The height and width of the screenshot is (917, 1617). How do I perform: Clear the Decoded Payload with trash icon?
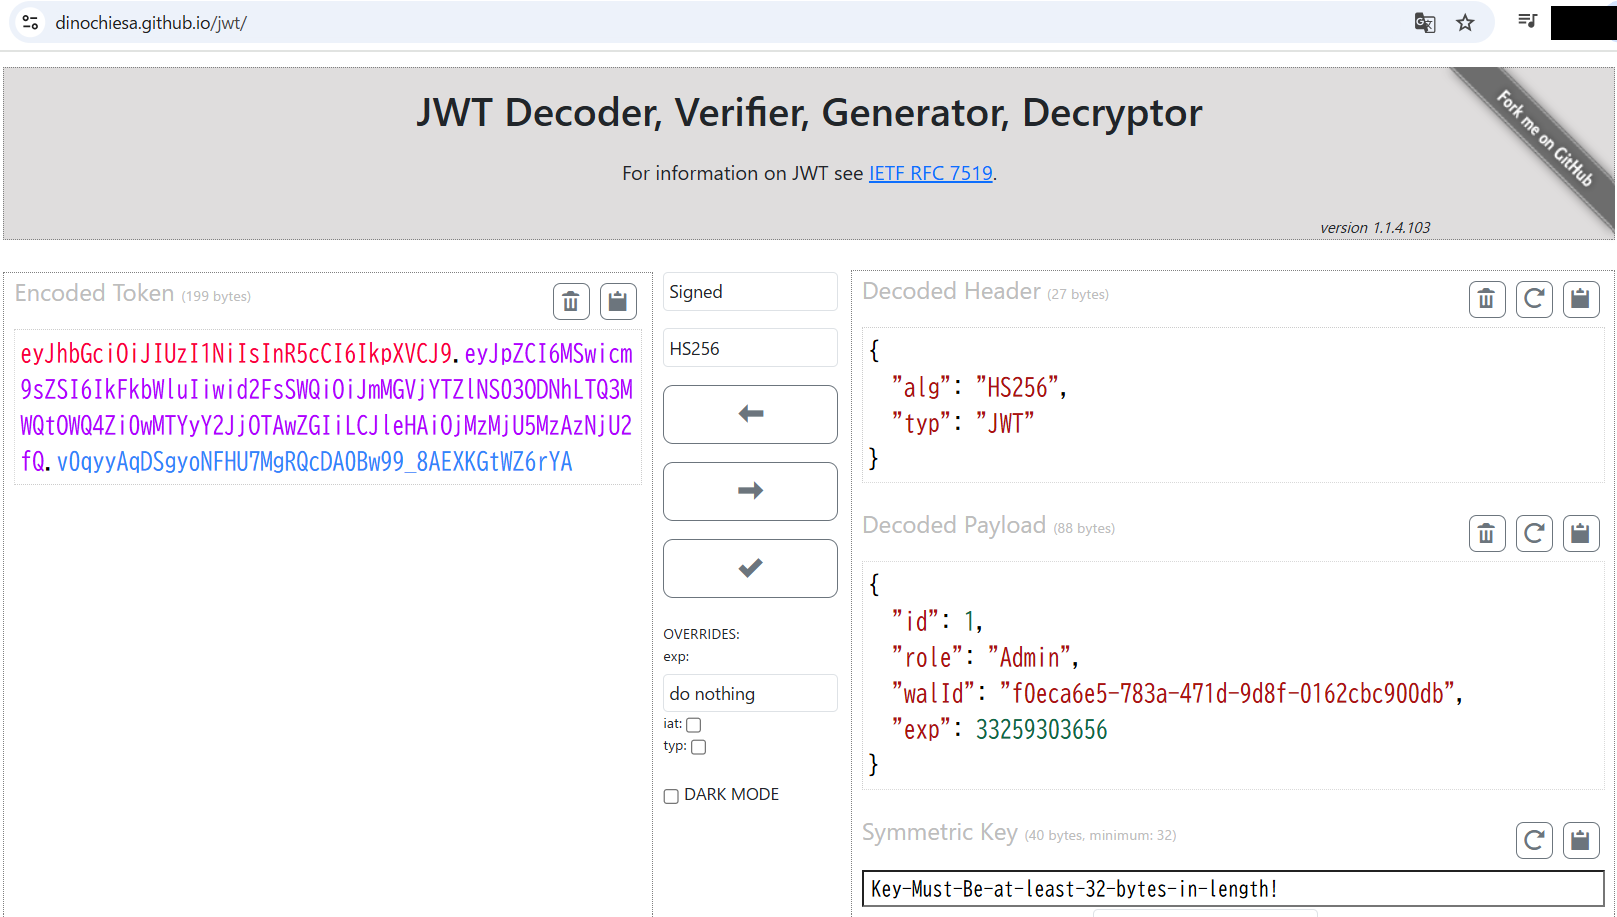(1486, 534)
